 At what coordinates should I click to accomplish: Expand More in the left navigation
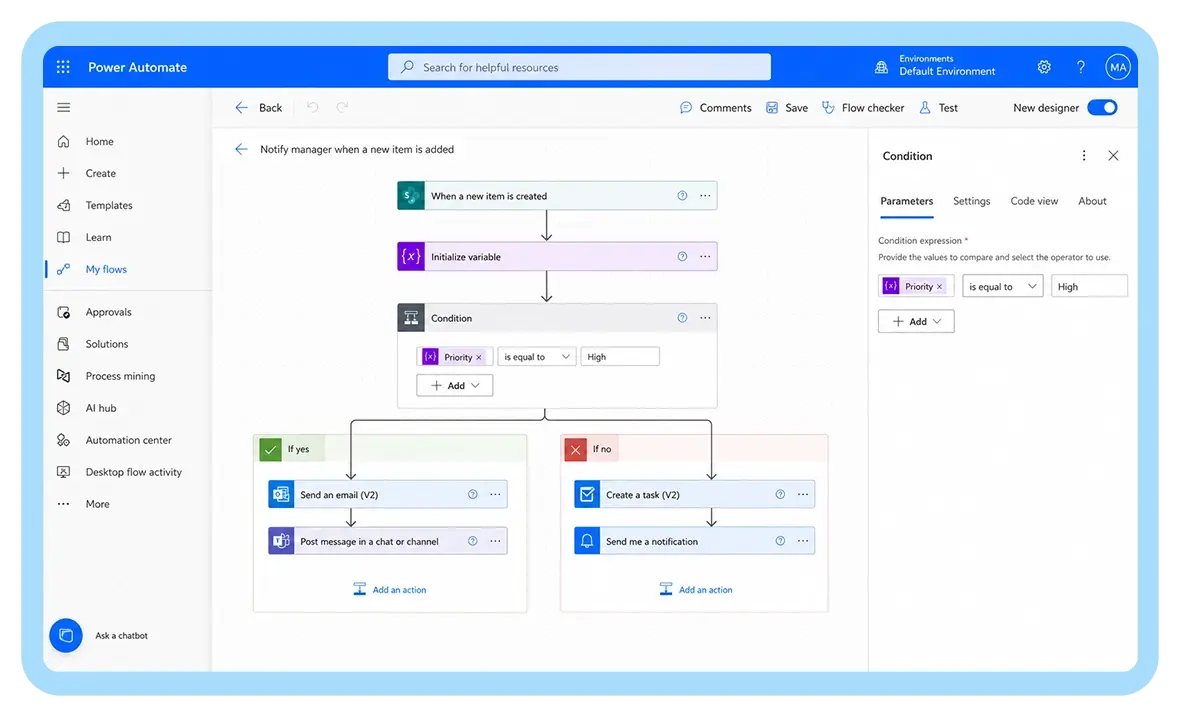[97, 504]
